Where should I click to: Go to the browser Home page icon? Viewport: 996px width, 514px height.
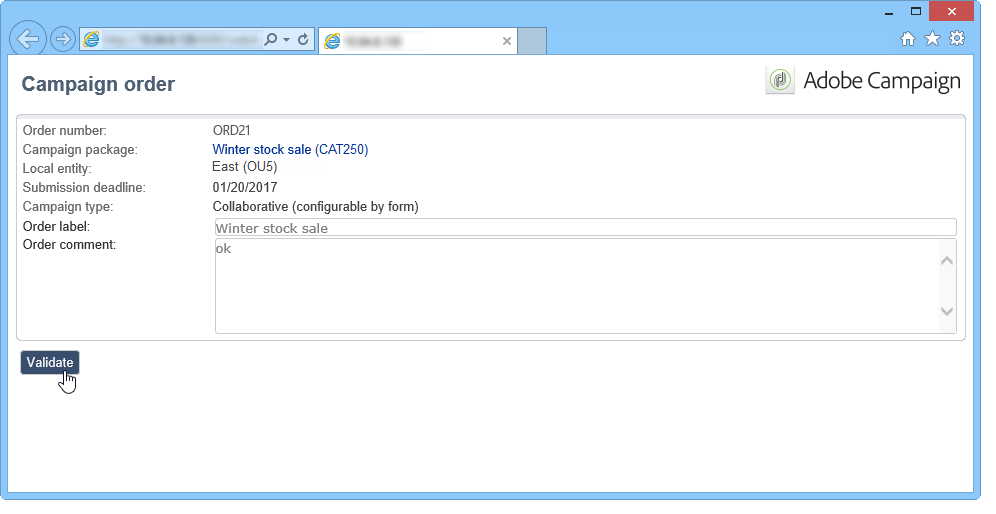click(x=908, y=39)
